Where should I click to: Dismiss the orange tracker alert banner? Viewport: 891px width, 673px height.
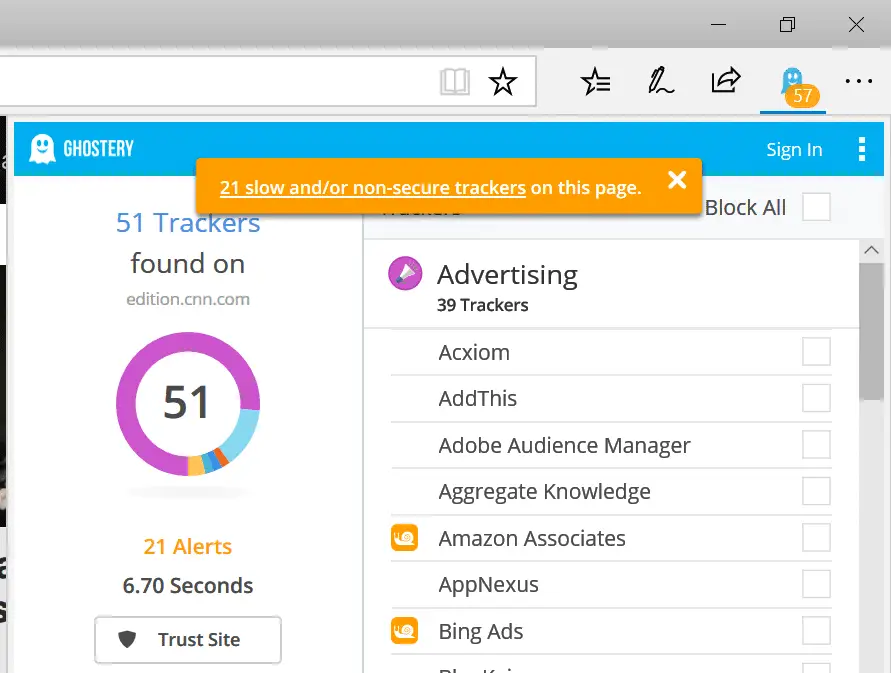[x=677, y=180]
